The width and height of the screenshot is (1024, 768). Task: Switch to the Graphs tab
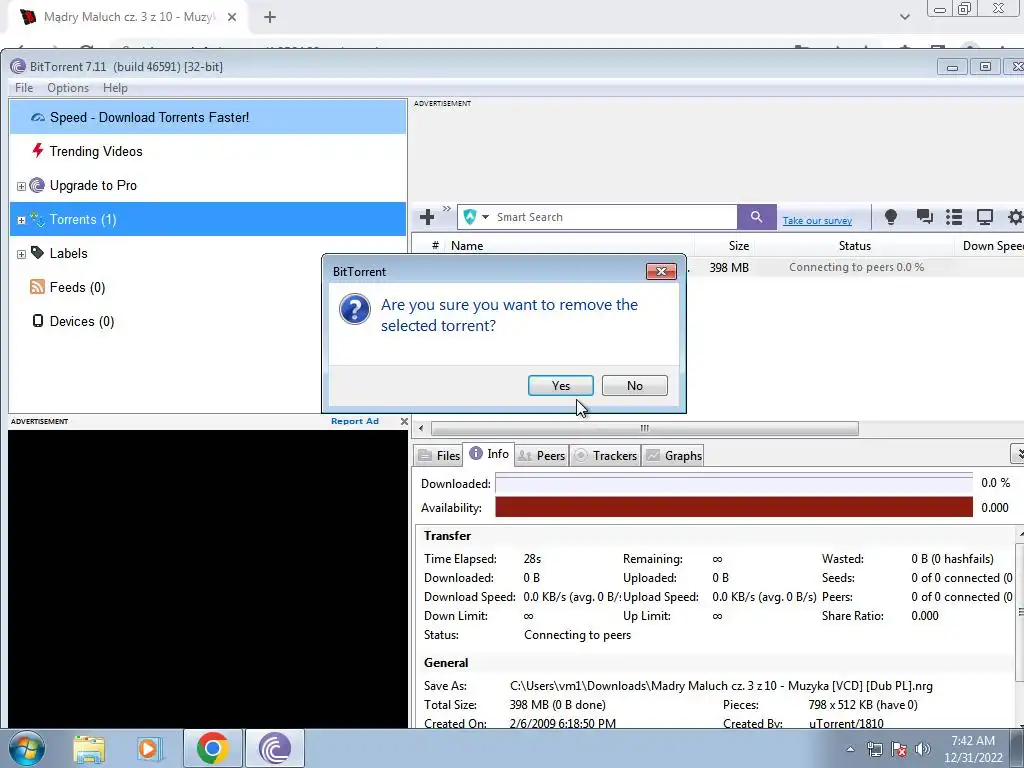coord(674,455)
